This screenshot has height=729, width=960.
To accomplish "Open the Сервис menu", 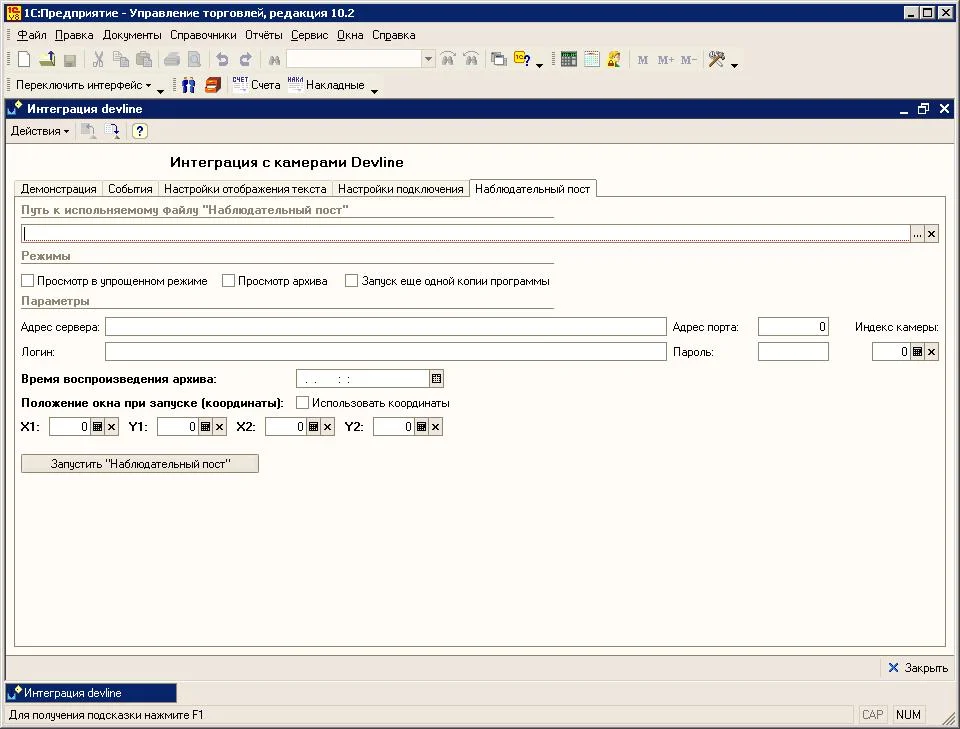I will [309, 35].
